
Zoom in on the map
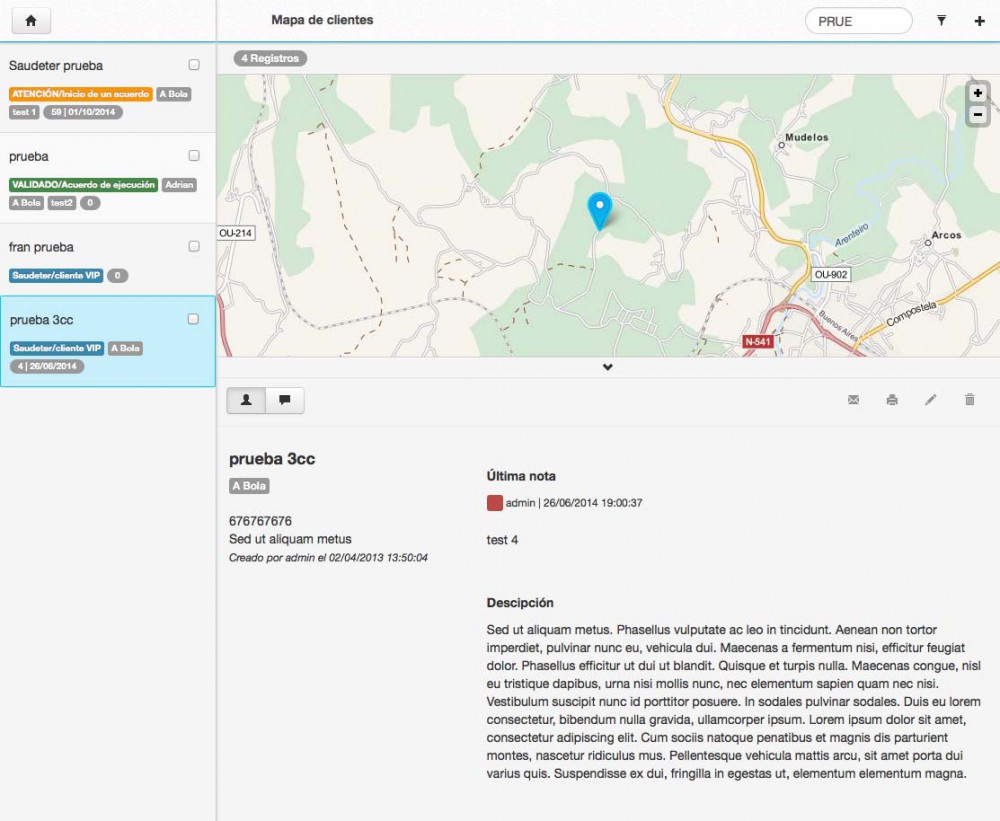tap(977, 93)
